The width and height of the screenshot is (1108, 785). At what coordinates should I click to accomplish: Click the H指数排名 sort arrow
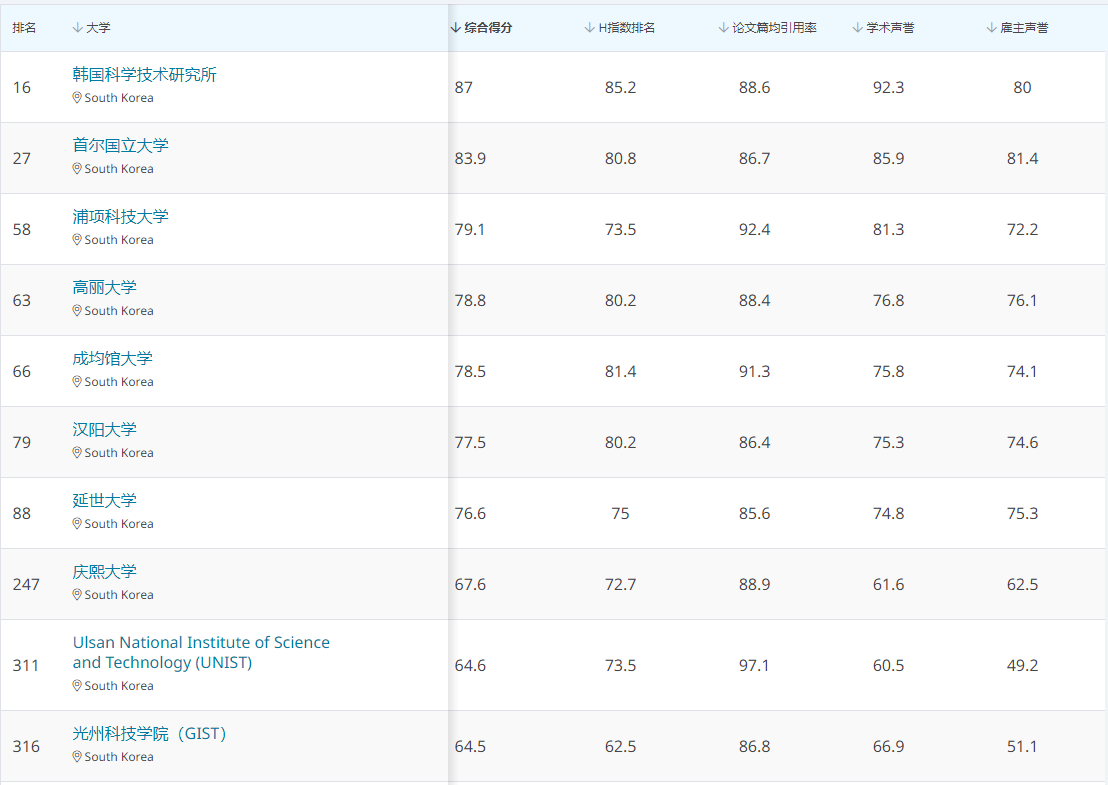point(590,28)
